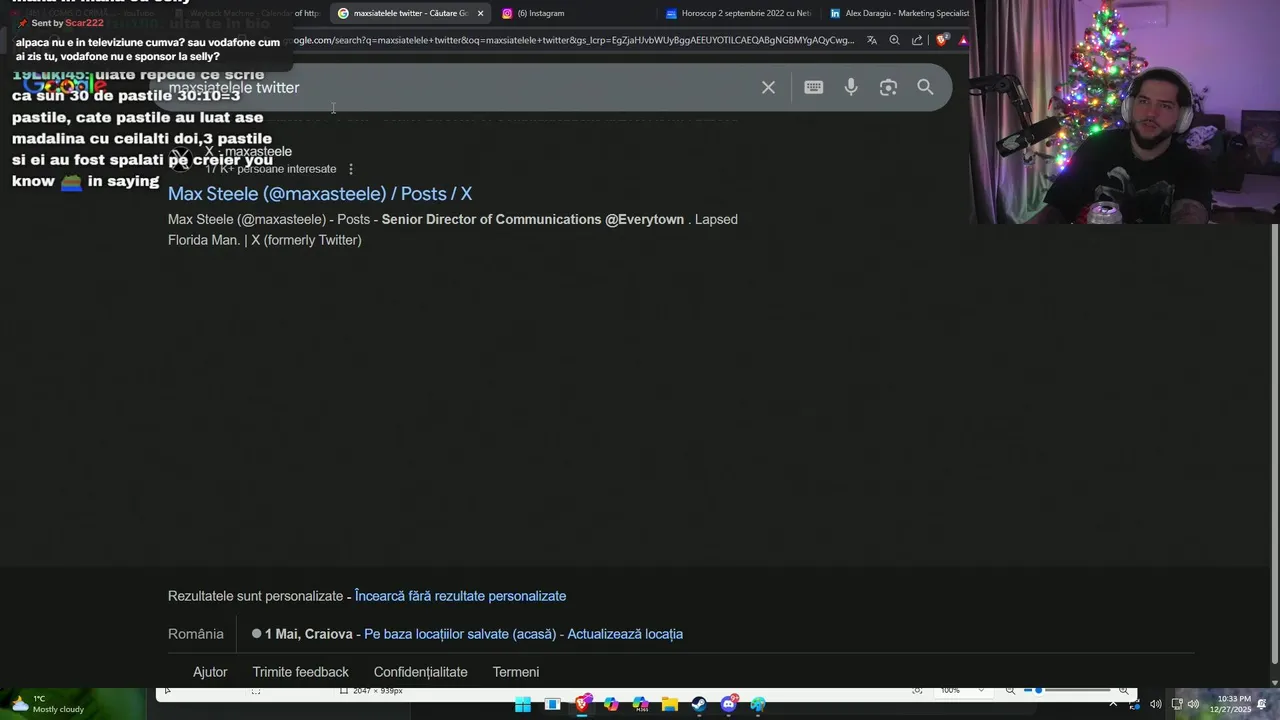1280x720 pixels.
Task: Click Actualizează locația link
Action: [625, 634]
